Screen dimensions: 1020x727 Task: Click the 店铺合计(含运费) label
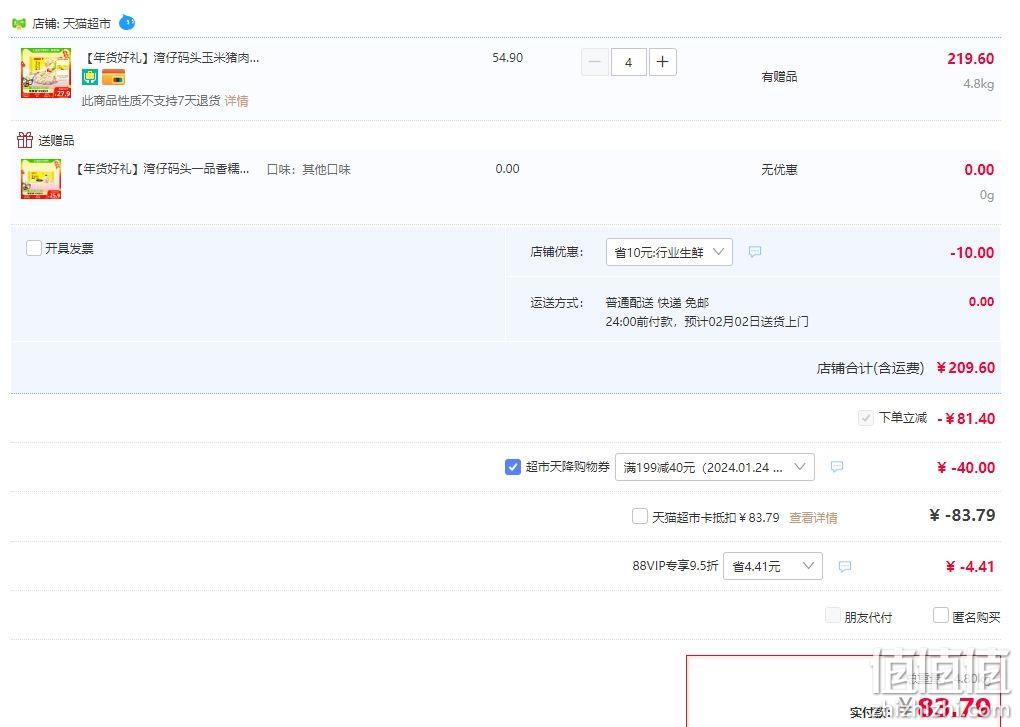[x=870, y=368]
